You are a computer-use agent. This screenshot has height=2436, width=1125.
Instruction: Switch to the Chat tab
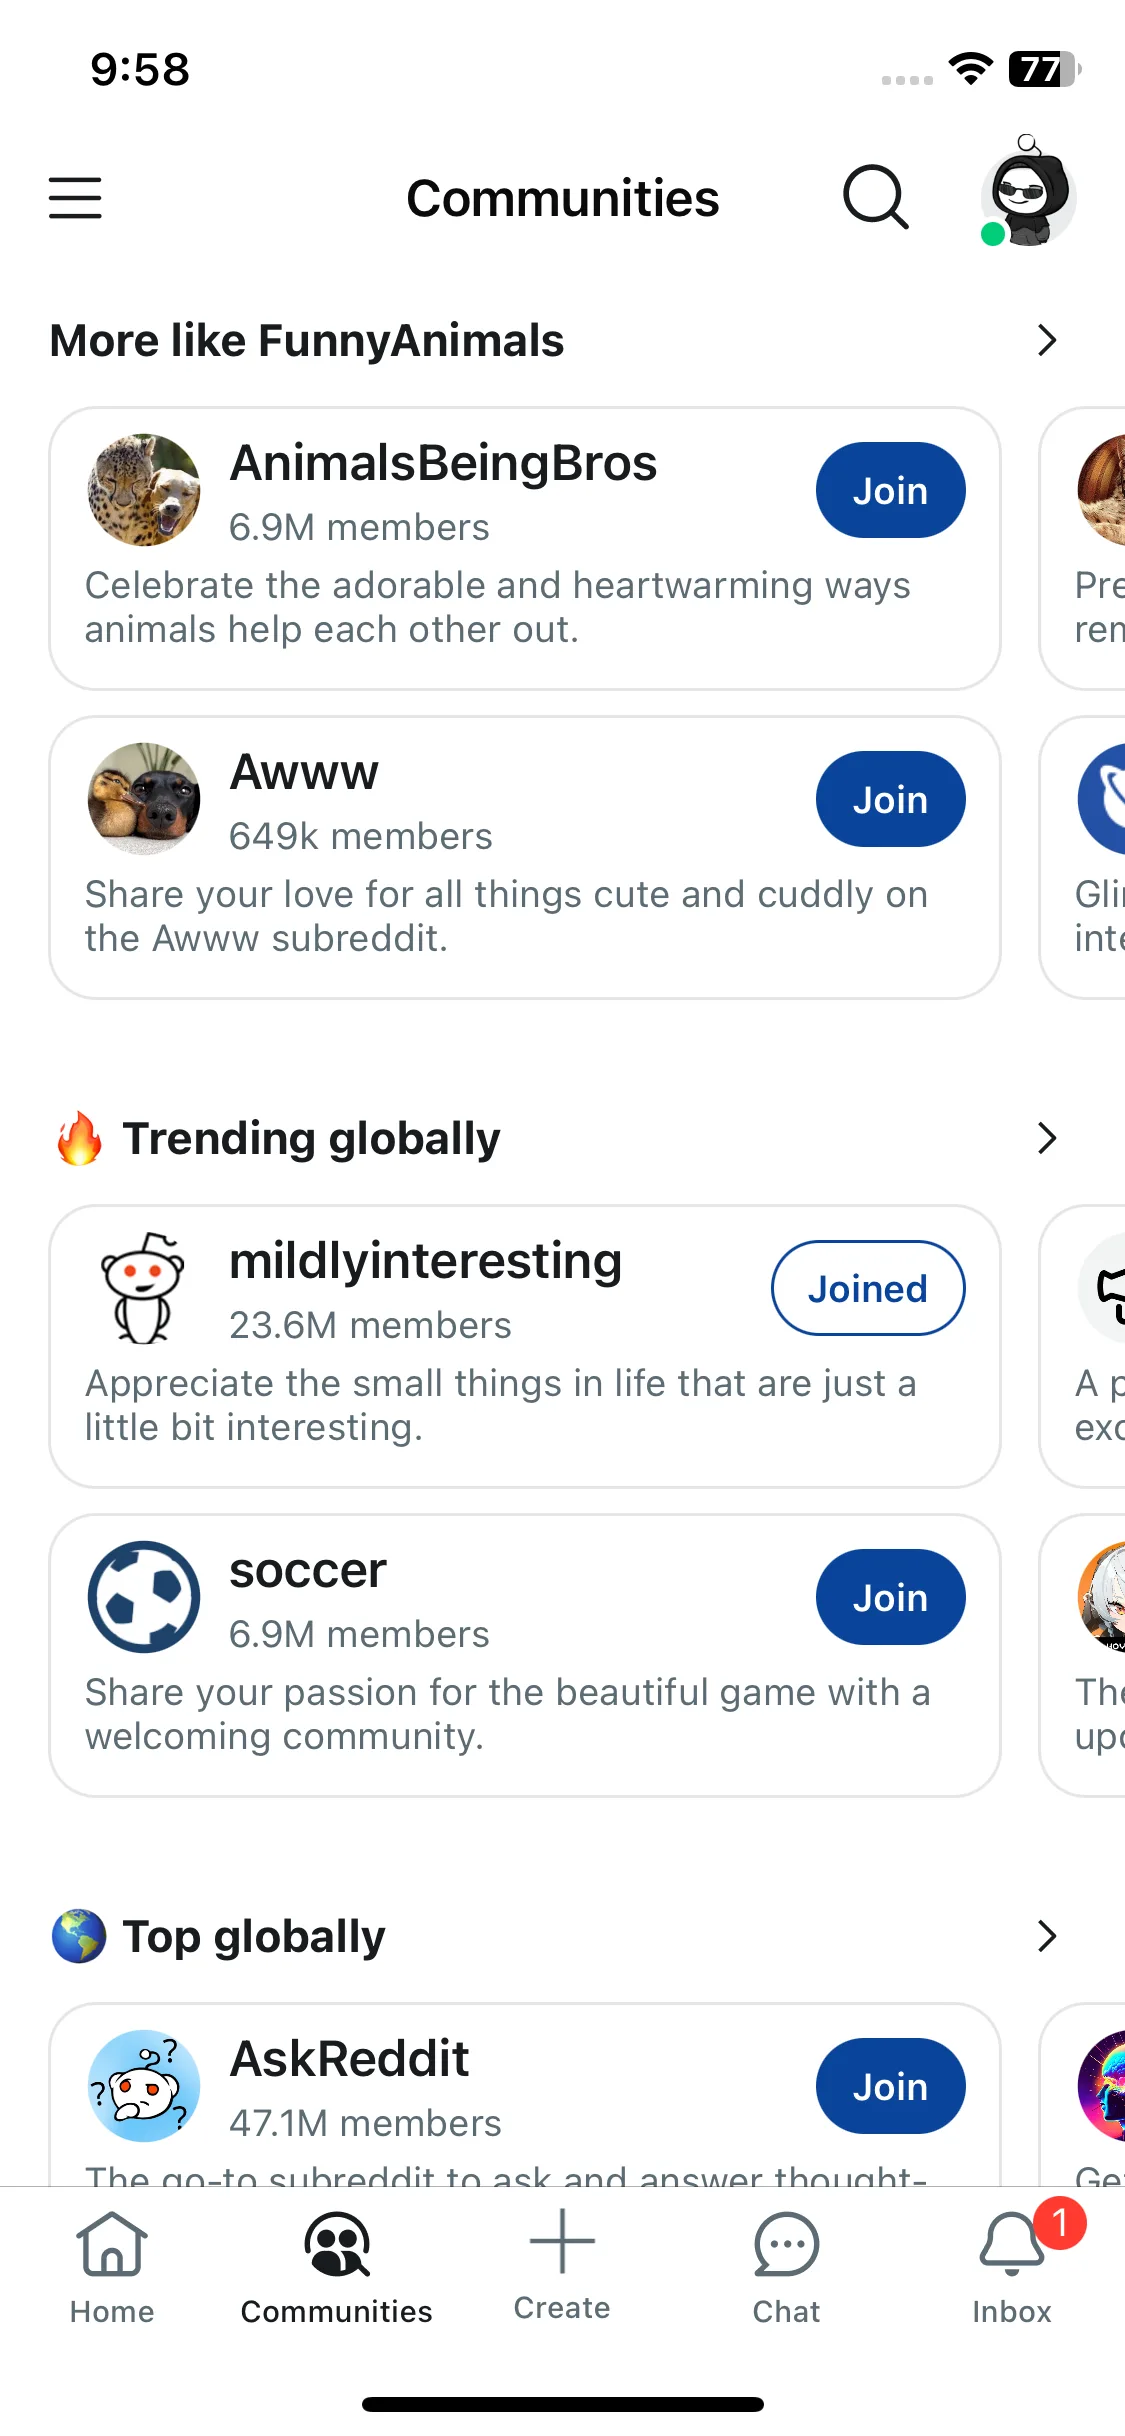[787, 2267]
